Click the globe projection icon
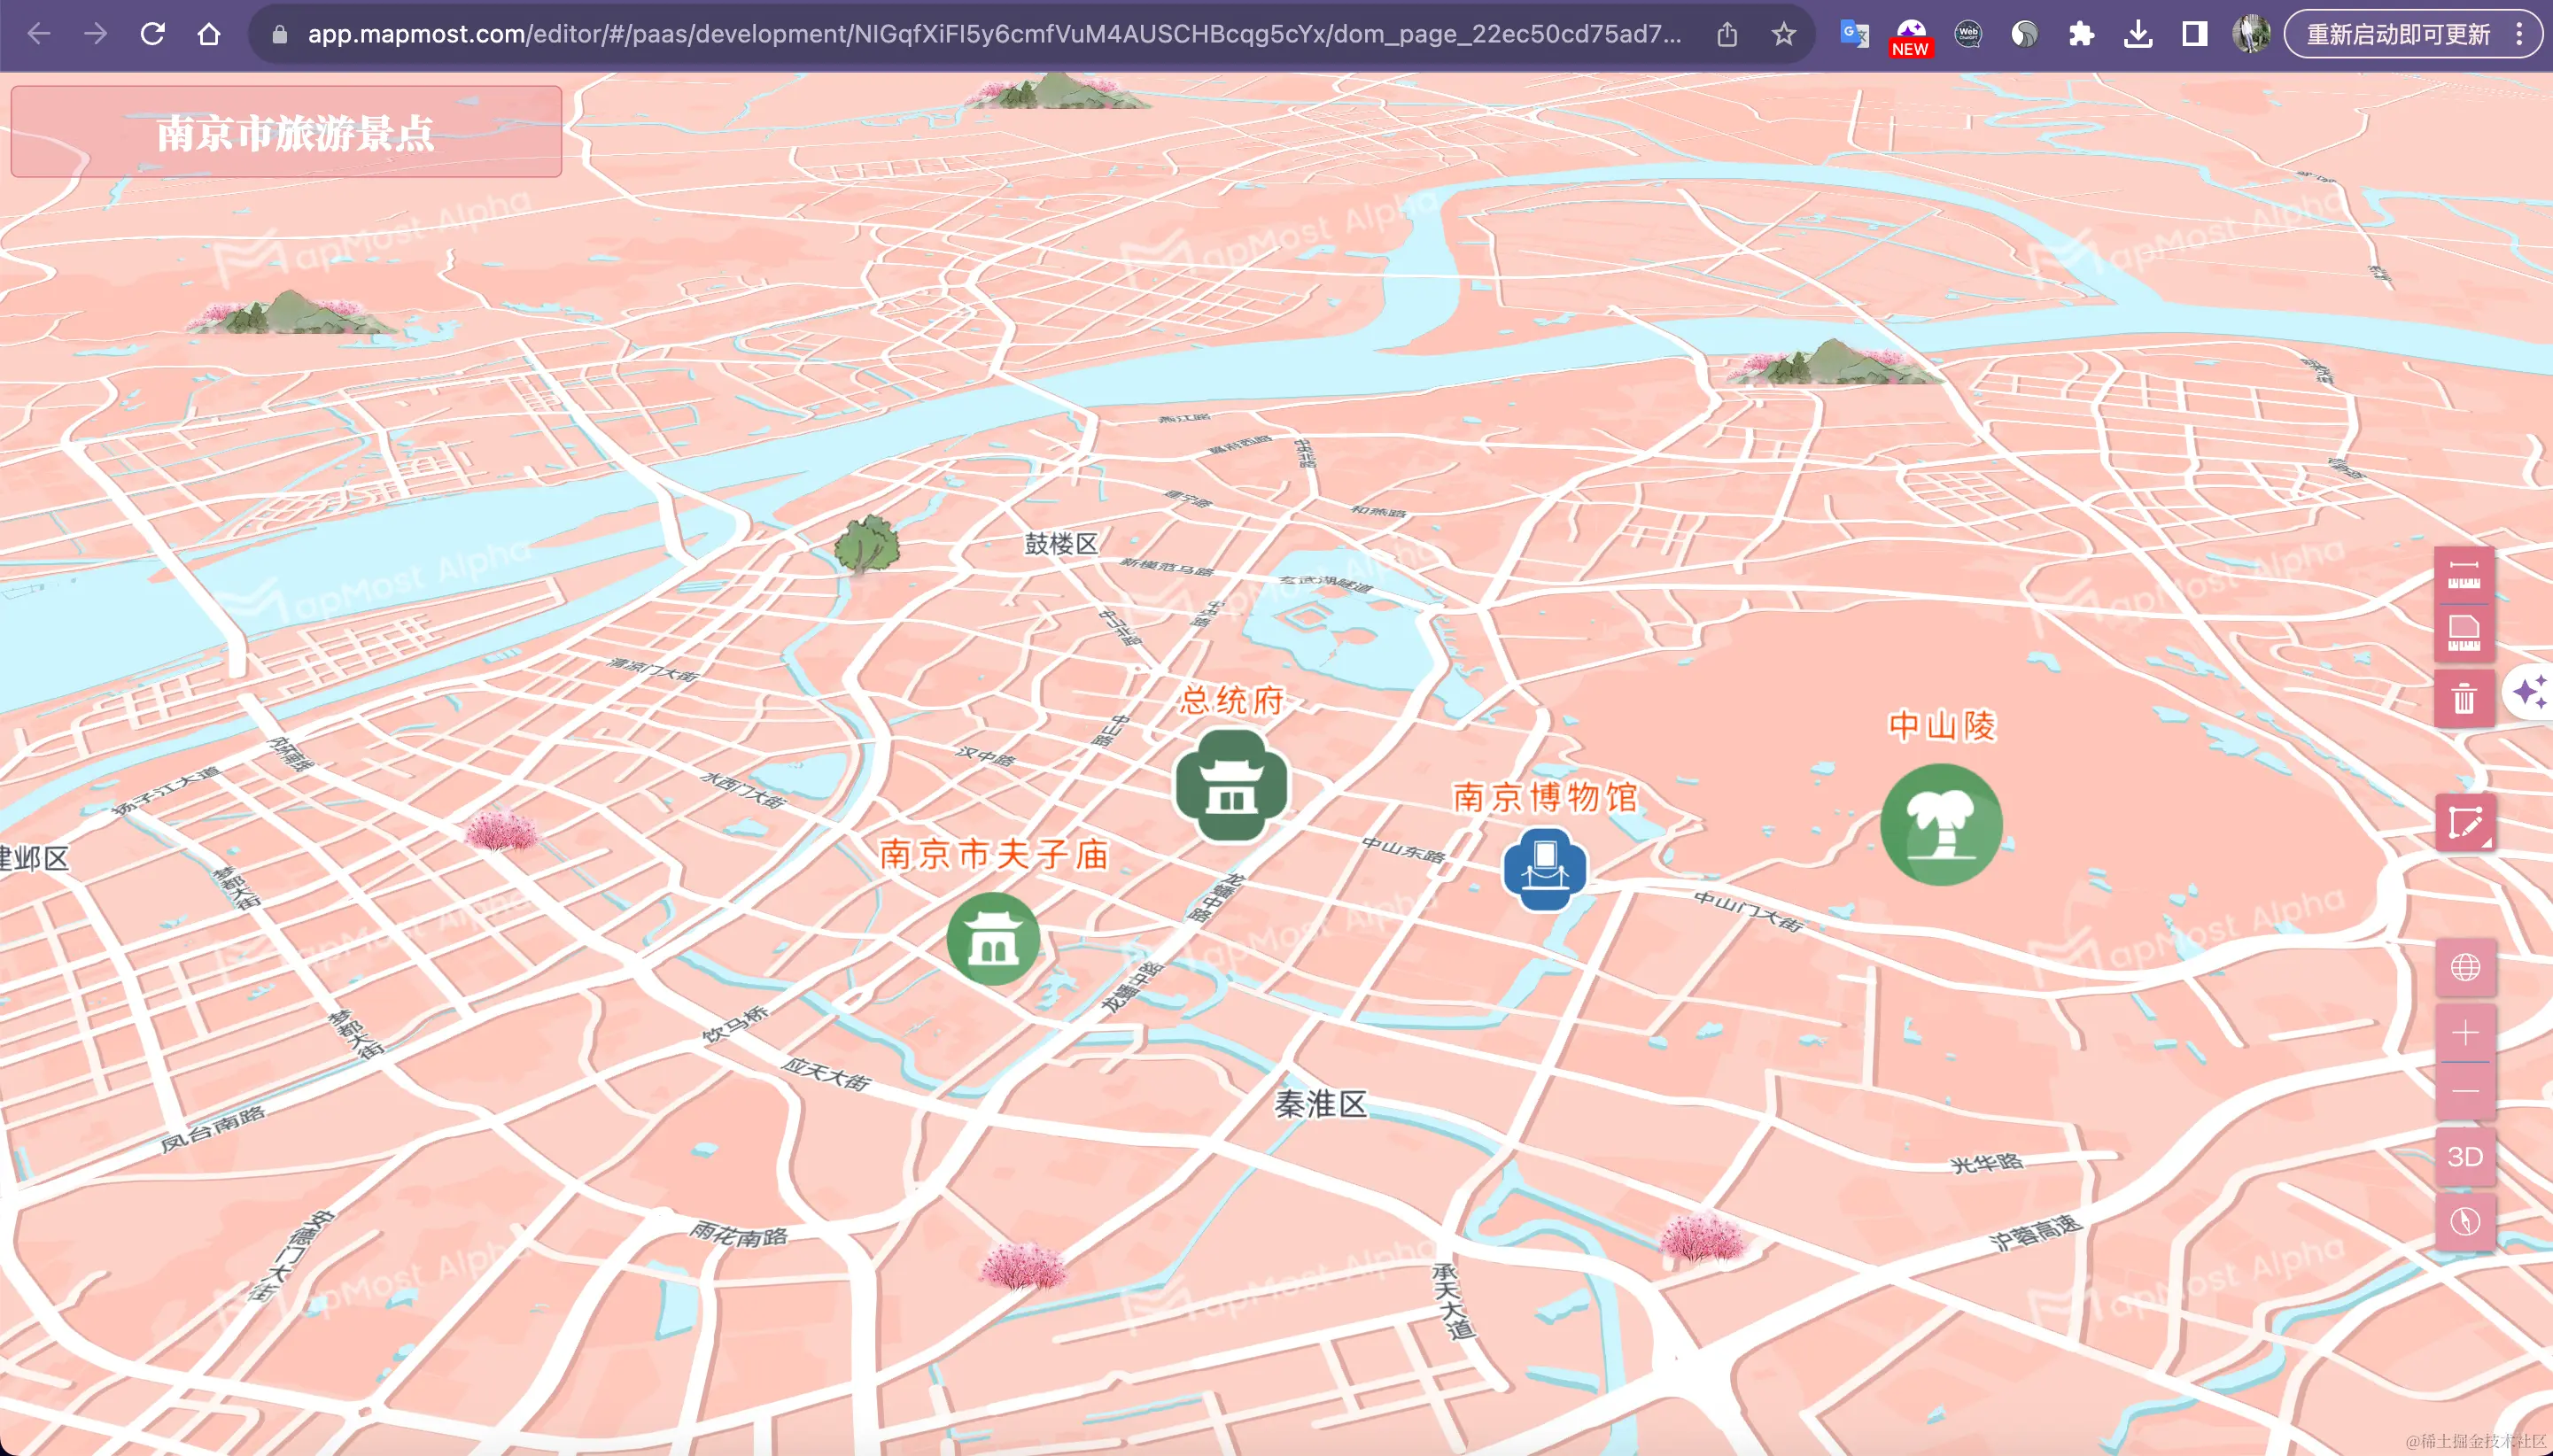The width and height of the screenshot is (2553, 1456). point(2465,967)
